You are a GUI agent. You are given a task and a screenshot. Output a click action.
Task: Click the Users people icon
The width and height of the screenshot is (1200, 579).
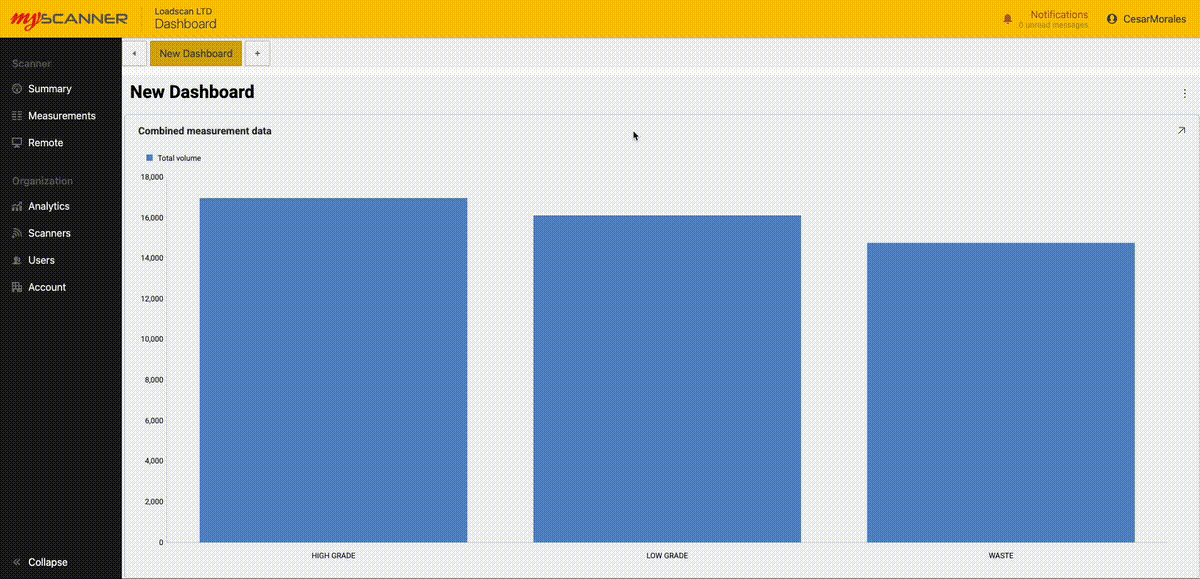[17, 260]
